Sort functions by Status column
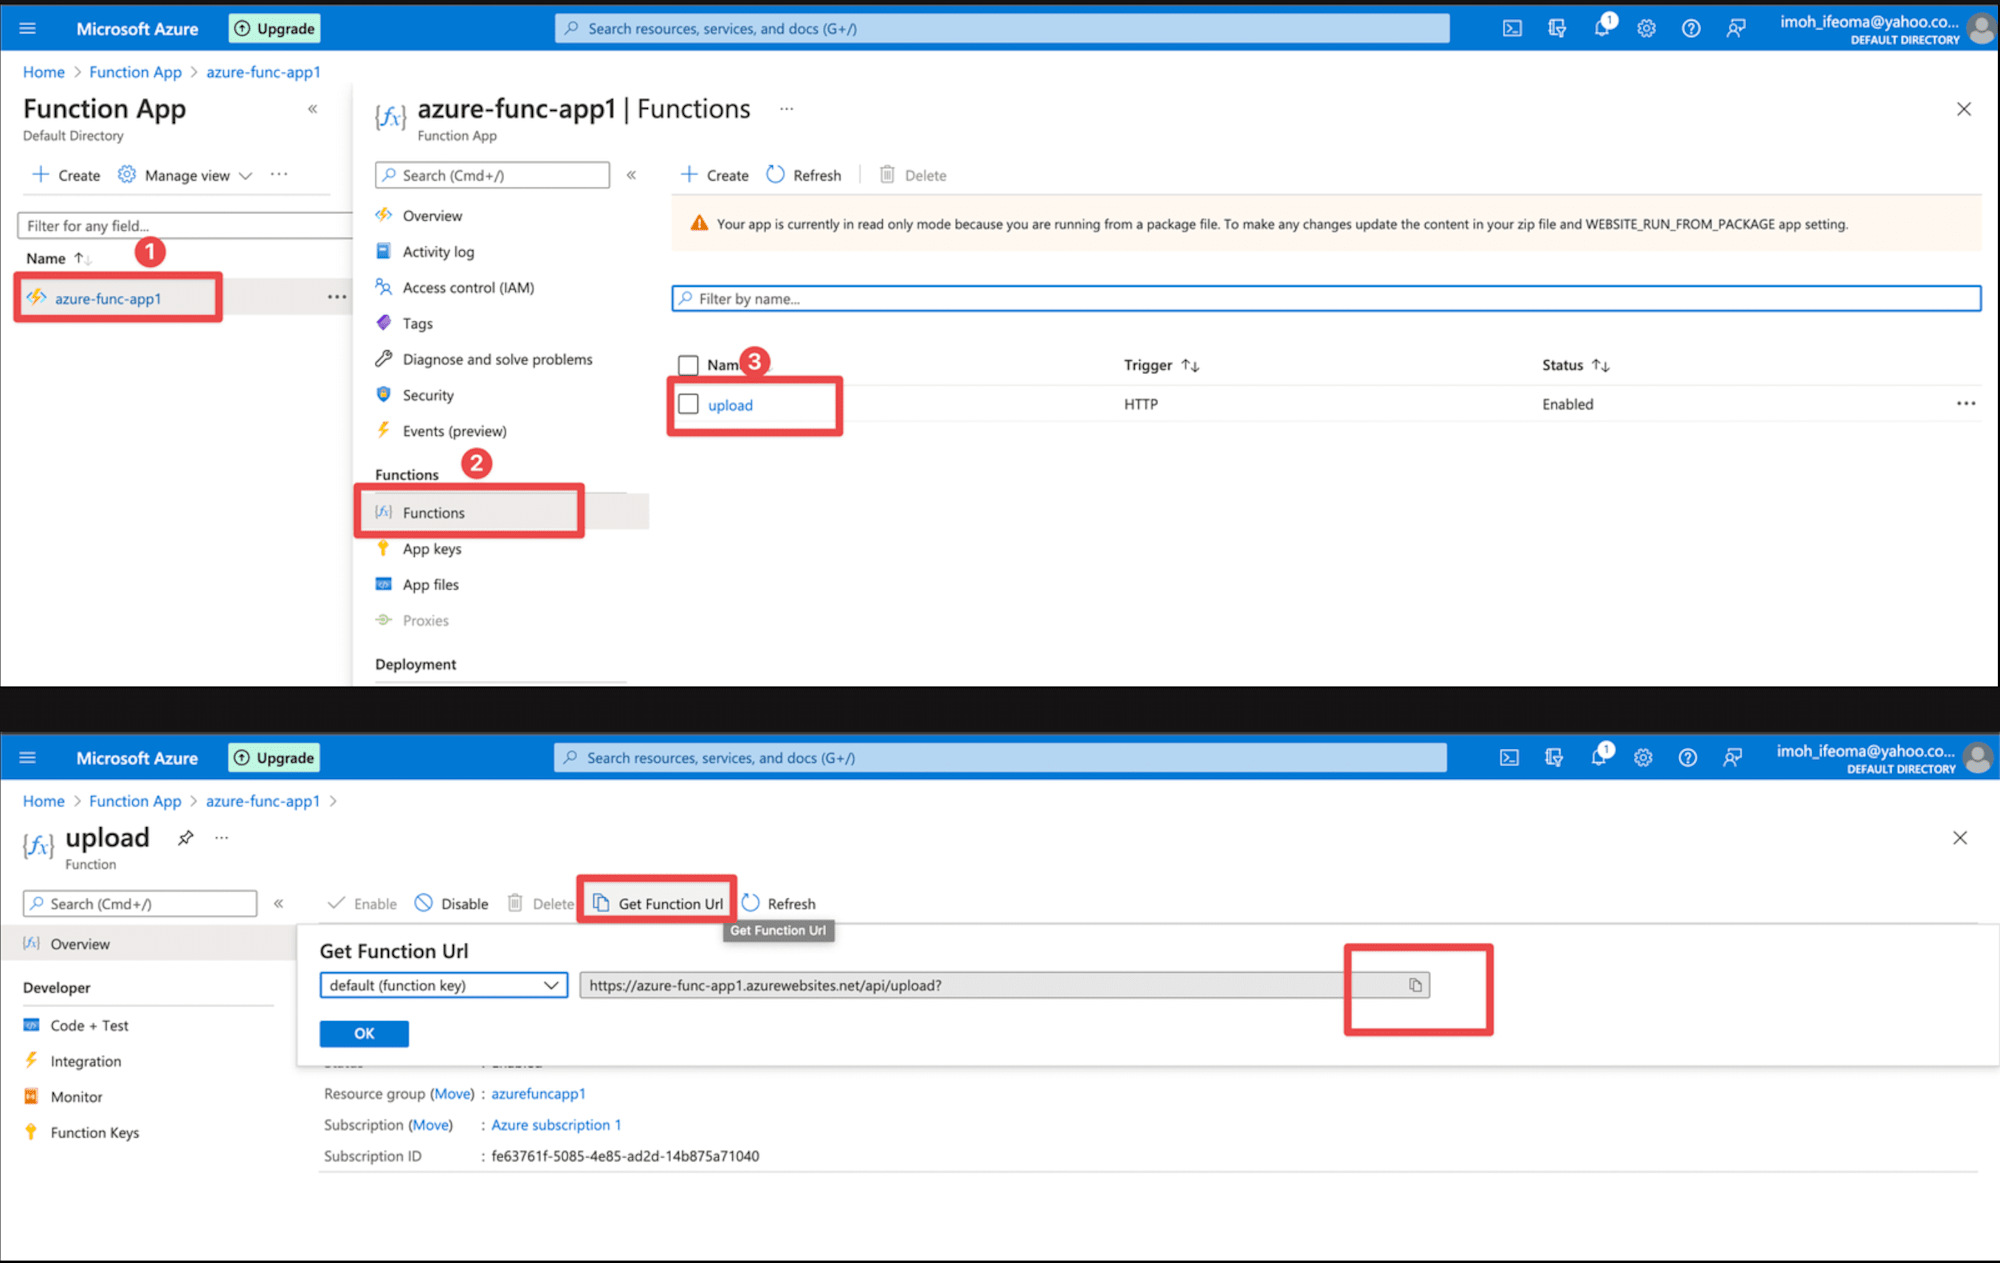The image size is (2000, 1263). click(1576, 365)
